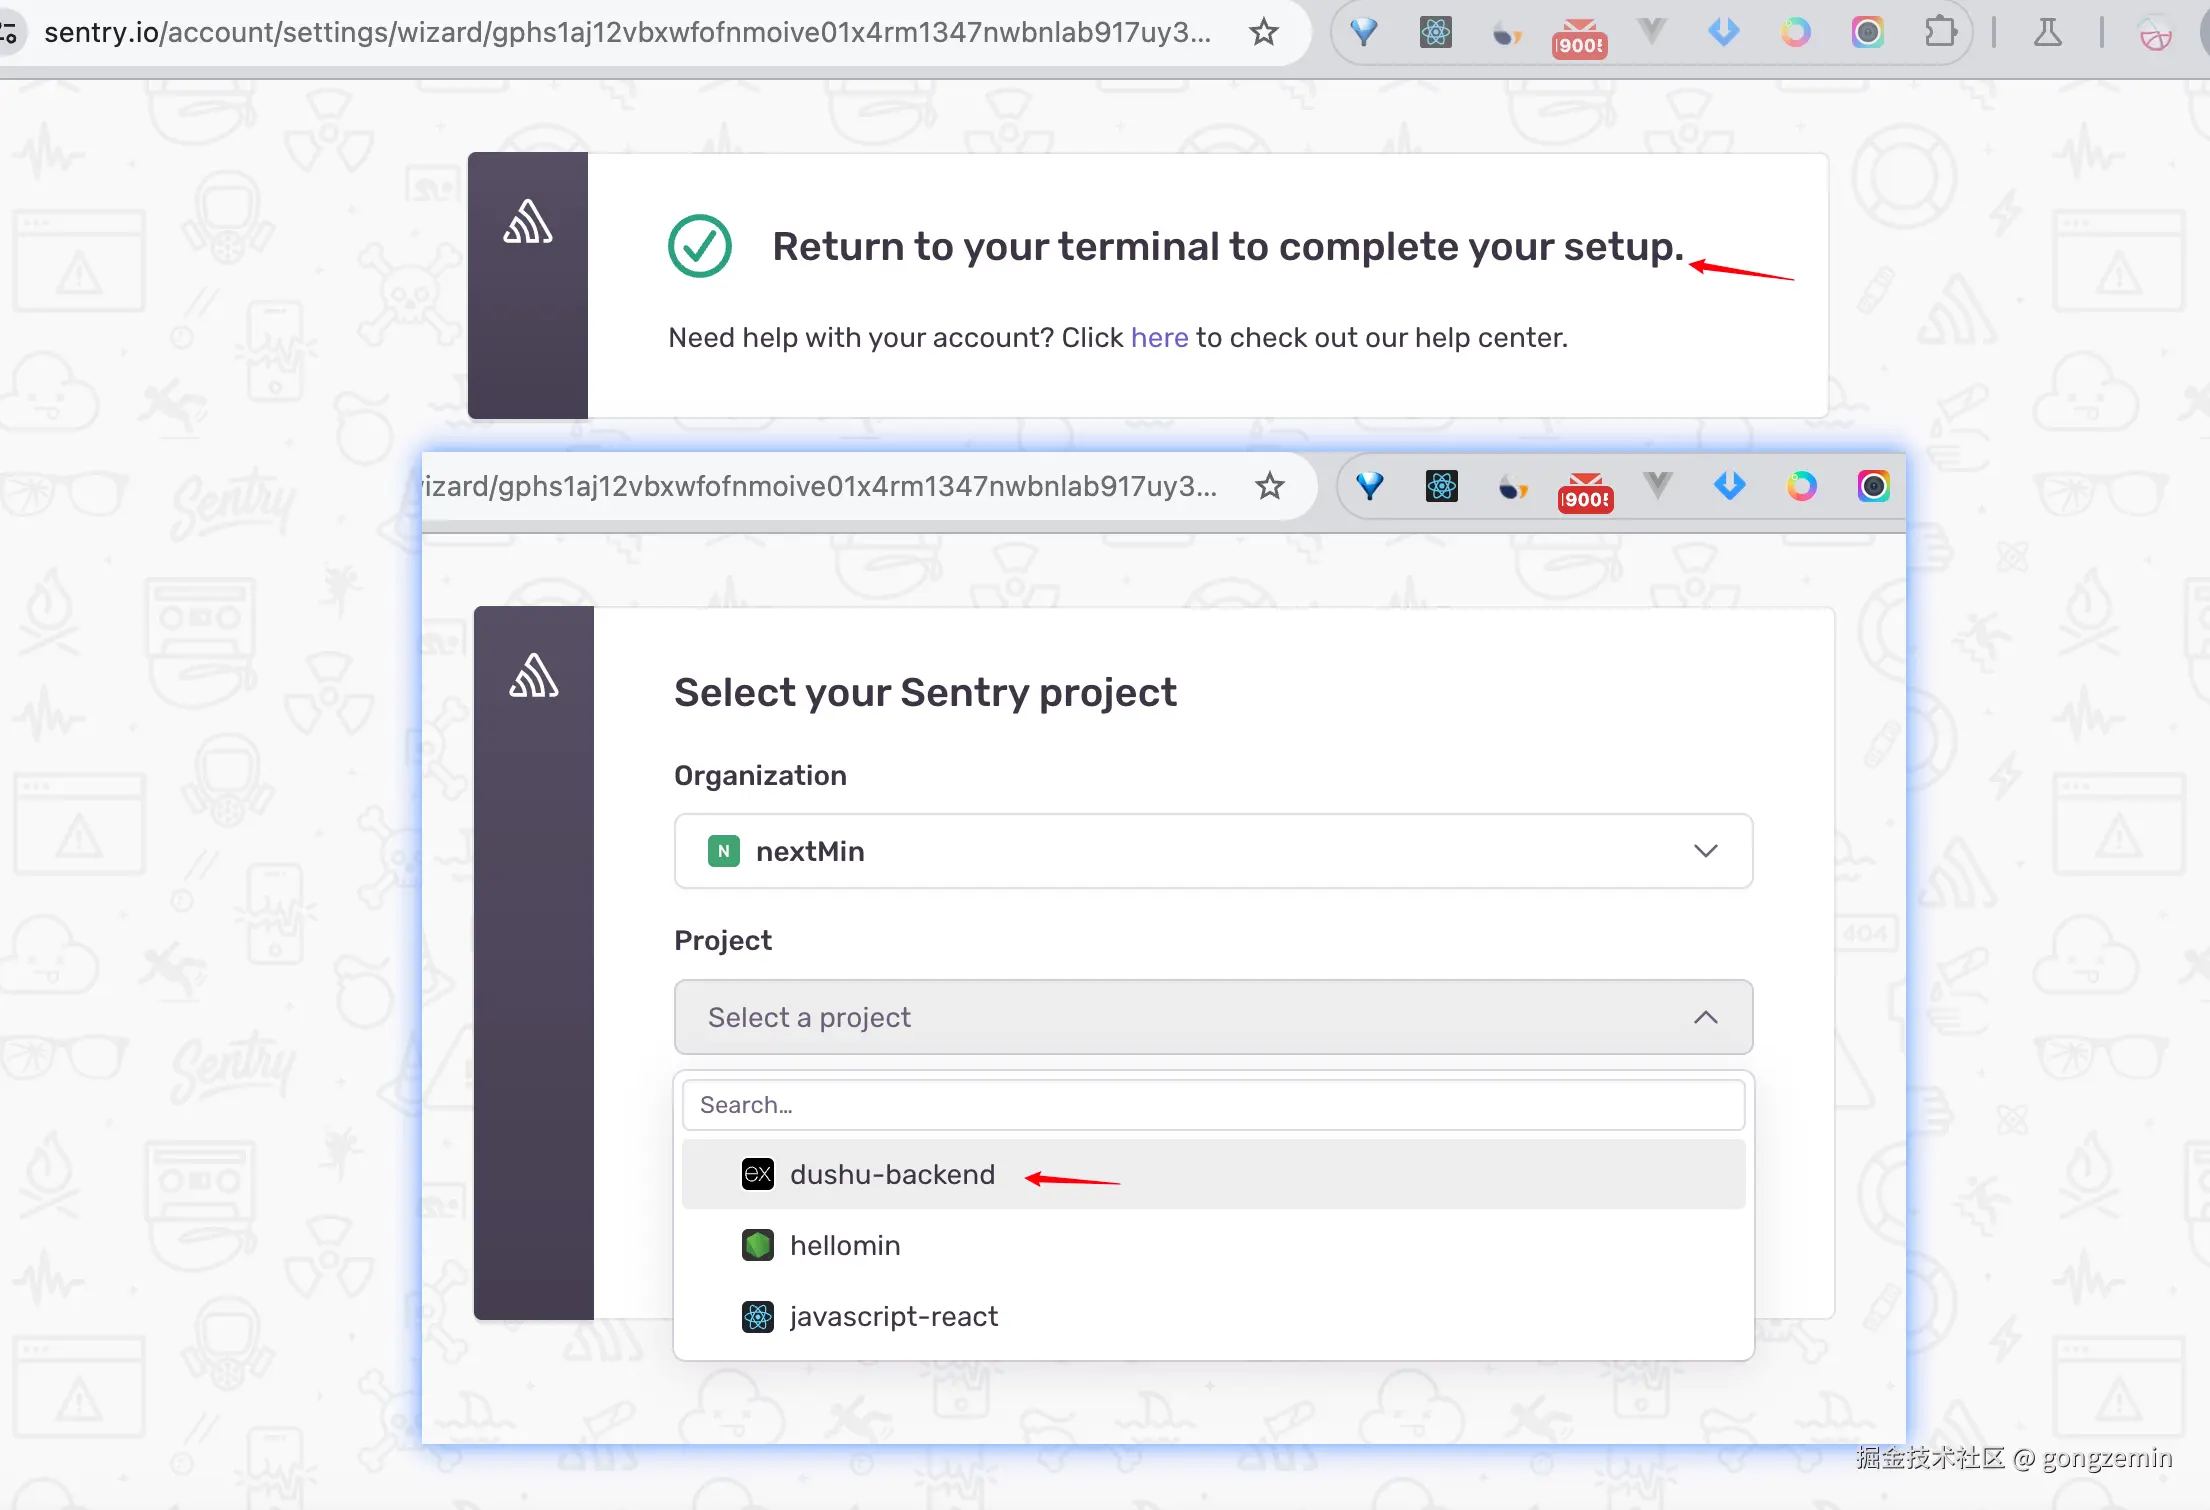Choose dushu-backend from project list

tap(892, 1174)
